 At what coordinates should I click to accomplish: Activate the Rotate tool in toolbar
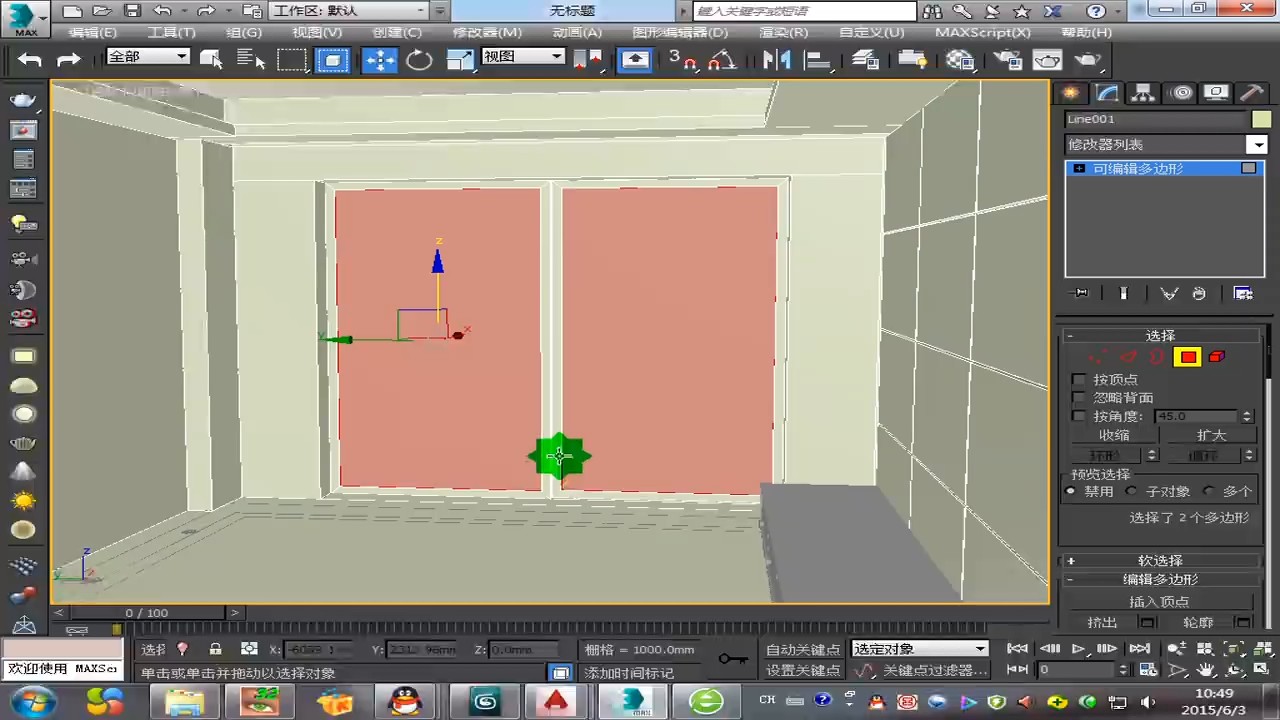[x=420, y=60]
